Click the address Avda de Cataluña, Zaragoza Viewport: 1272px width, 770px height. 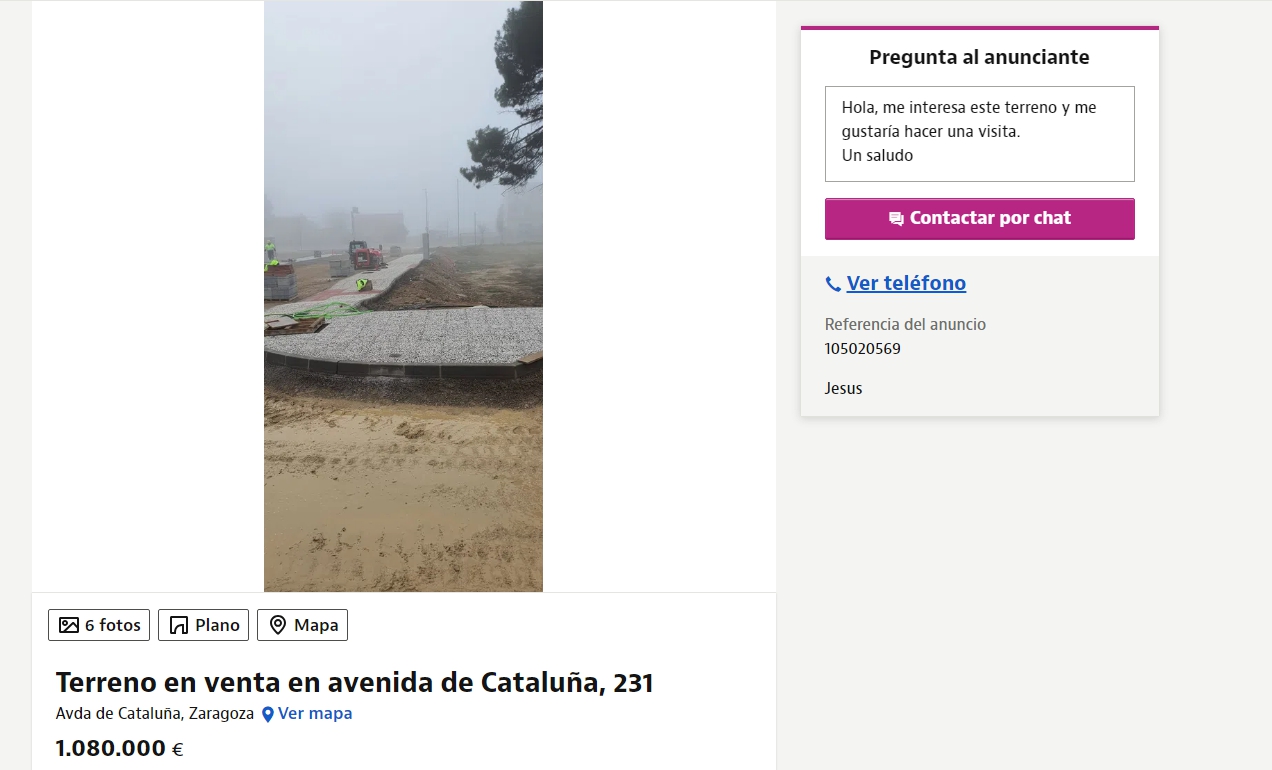155,713
